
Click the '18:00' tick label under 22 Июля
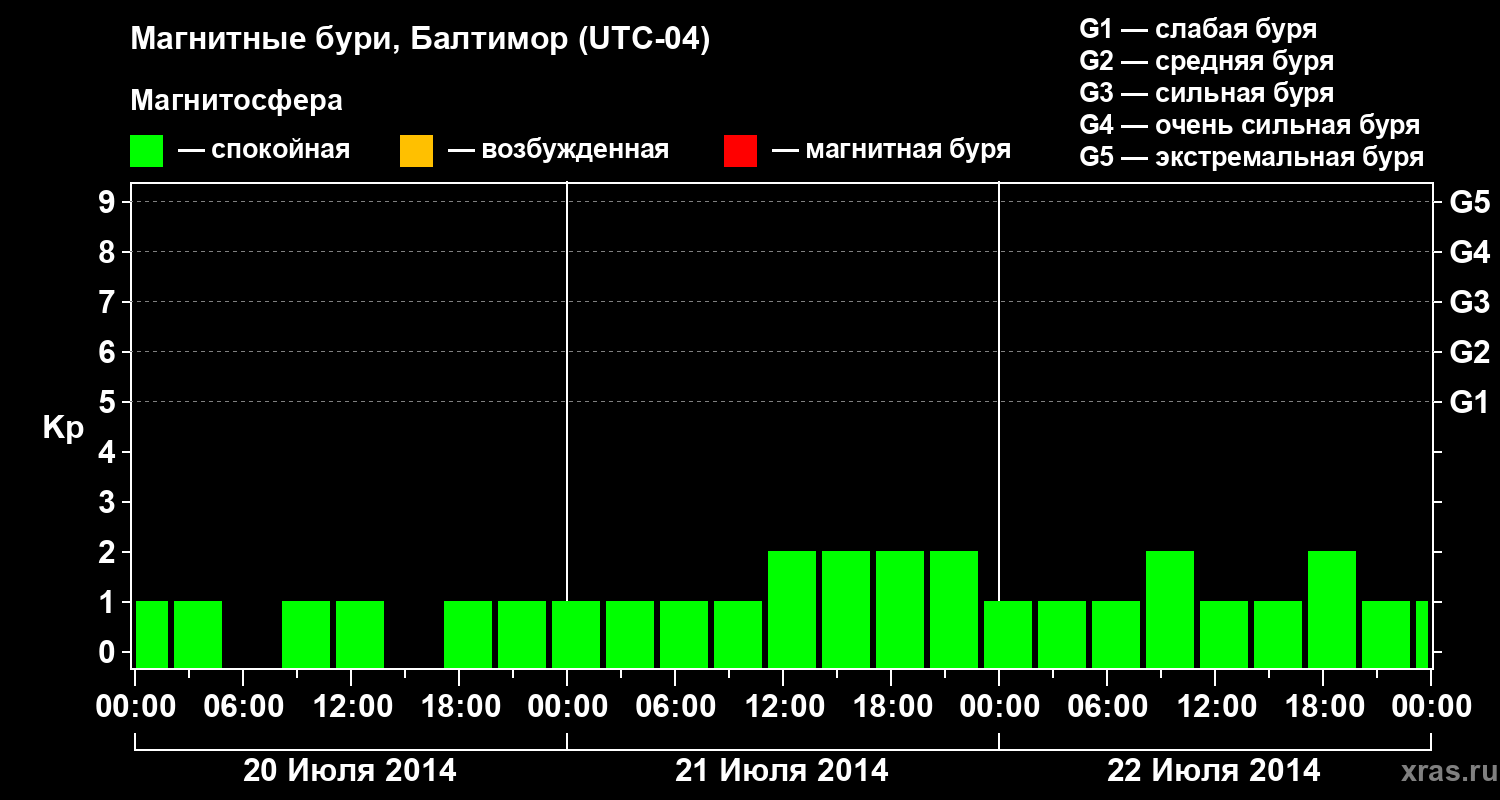tap(1323, 706)
